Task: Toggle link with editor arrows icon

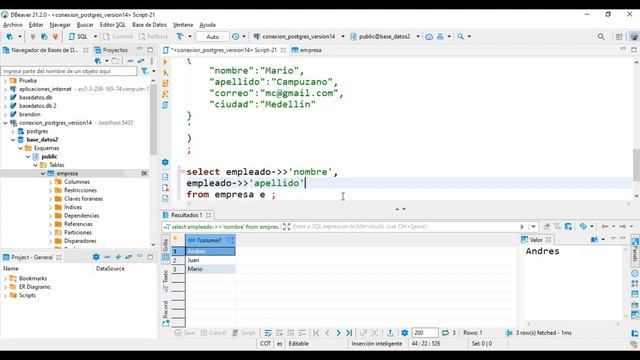Action: click(x=141, y=61)
